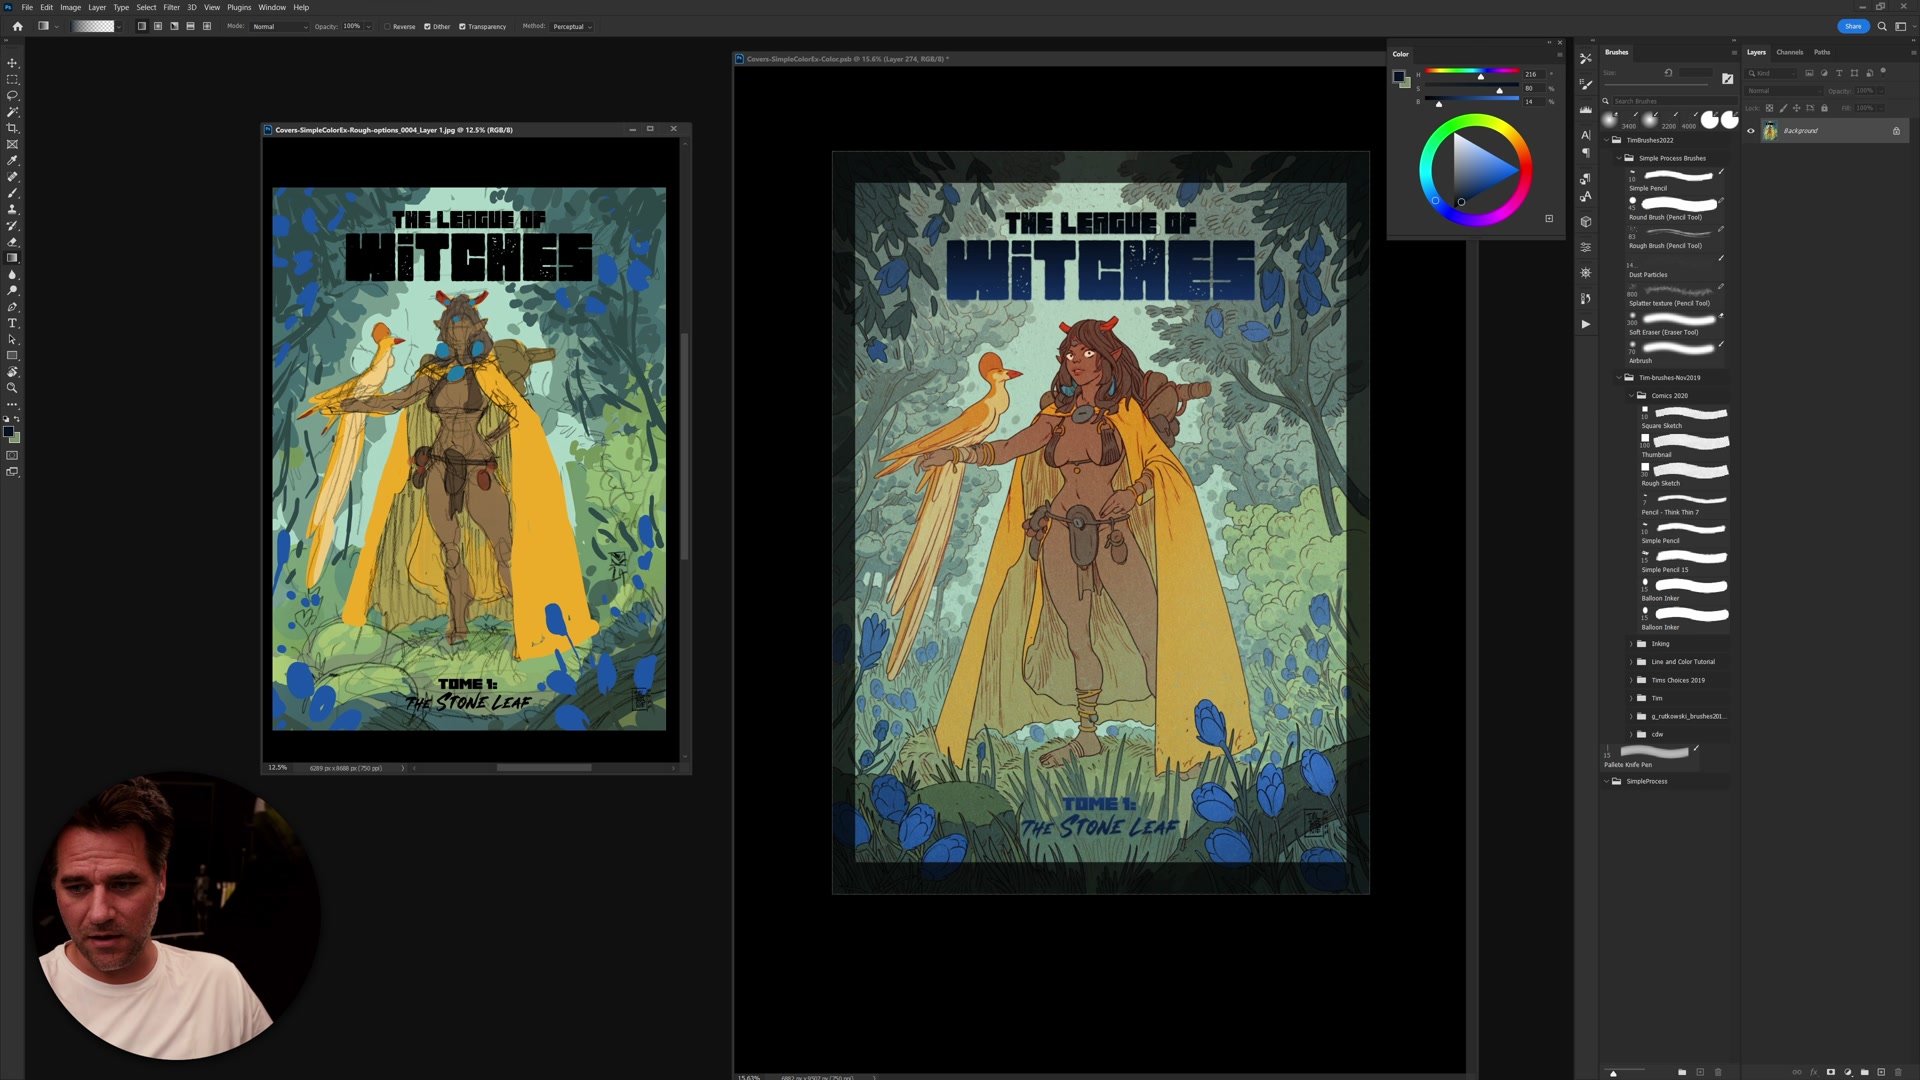The image size is (1920, 1080).
Task: Select the Eyedropper tool
Action: click(x=12, y=160)
